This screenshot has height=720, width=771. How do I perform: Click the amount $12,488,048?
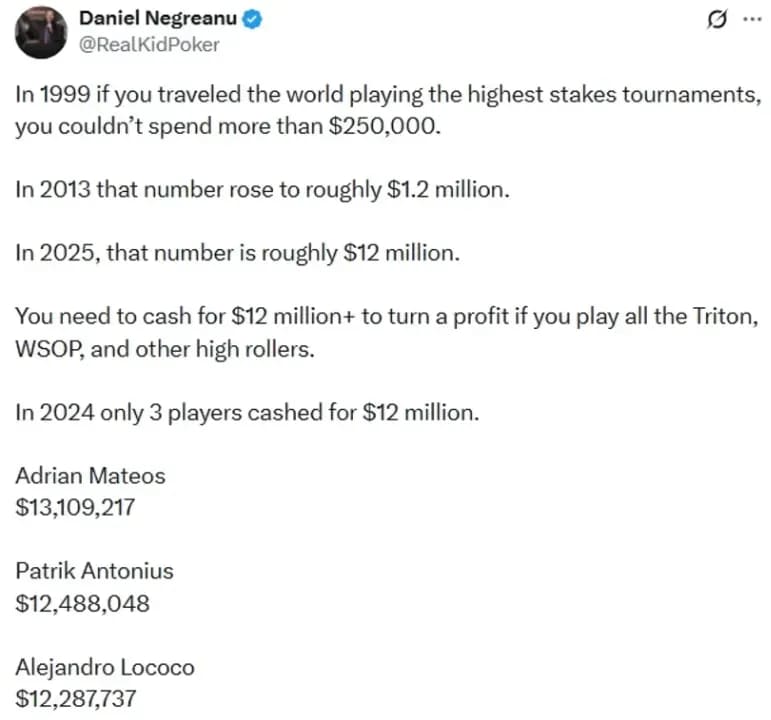[x=83, y=603]
